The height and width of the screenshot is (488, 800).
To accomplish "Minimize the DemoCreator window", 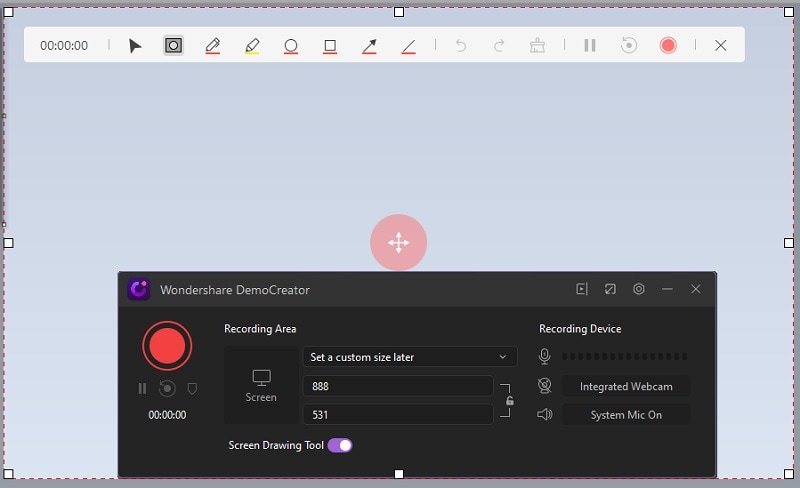I will click(x=667, y=289).
